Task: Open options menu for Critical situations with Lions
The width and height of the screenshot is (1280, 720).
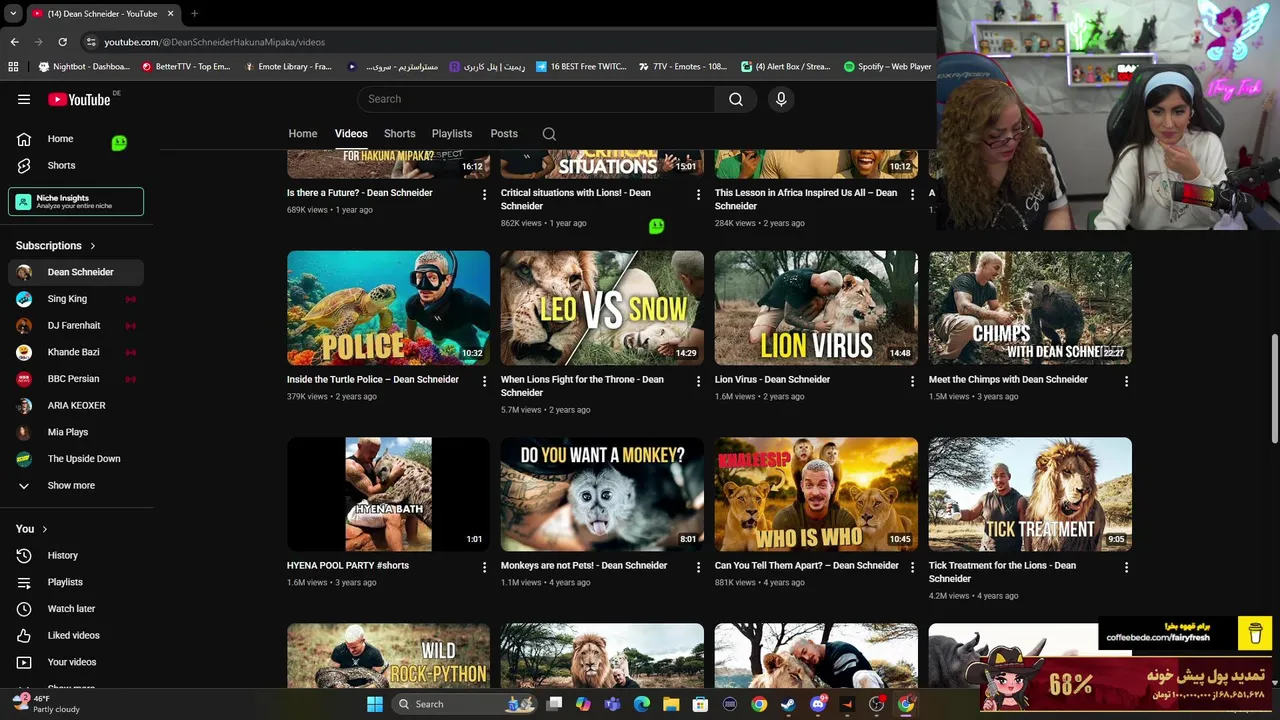Action: (x=698, y=194)
